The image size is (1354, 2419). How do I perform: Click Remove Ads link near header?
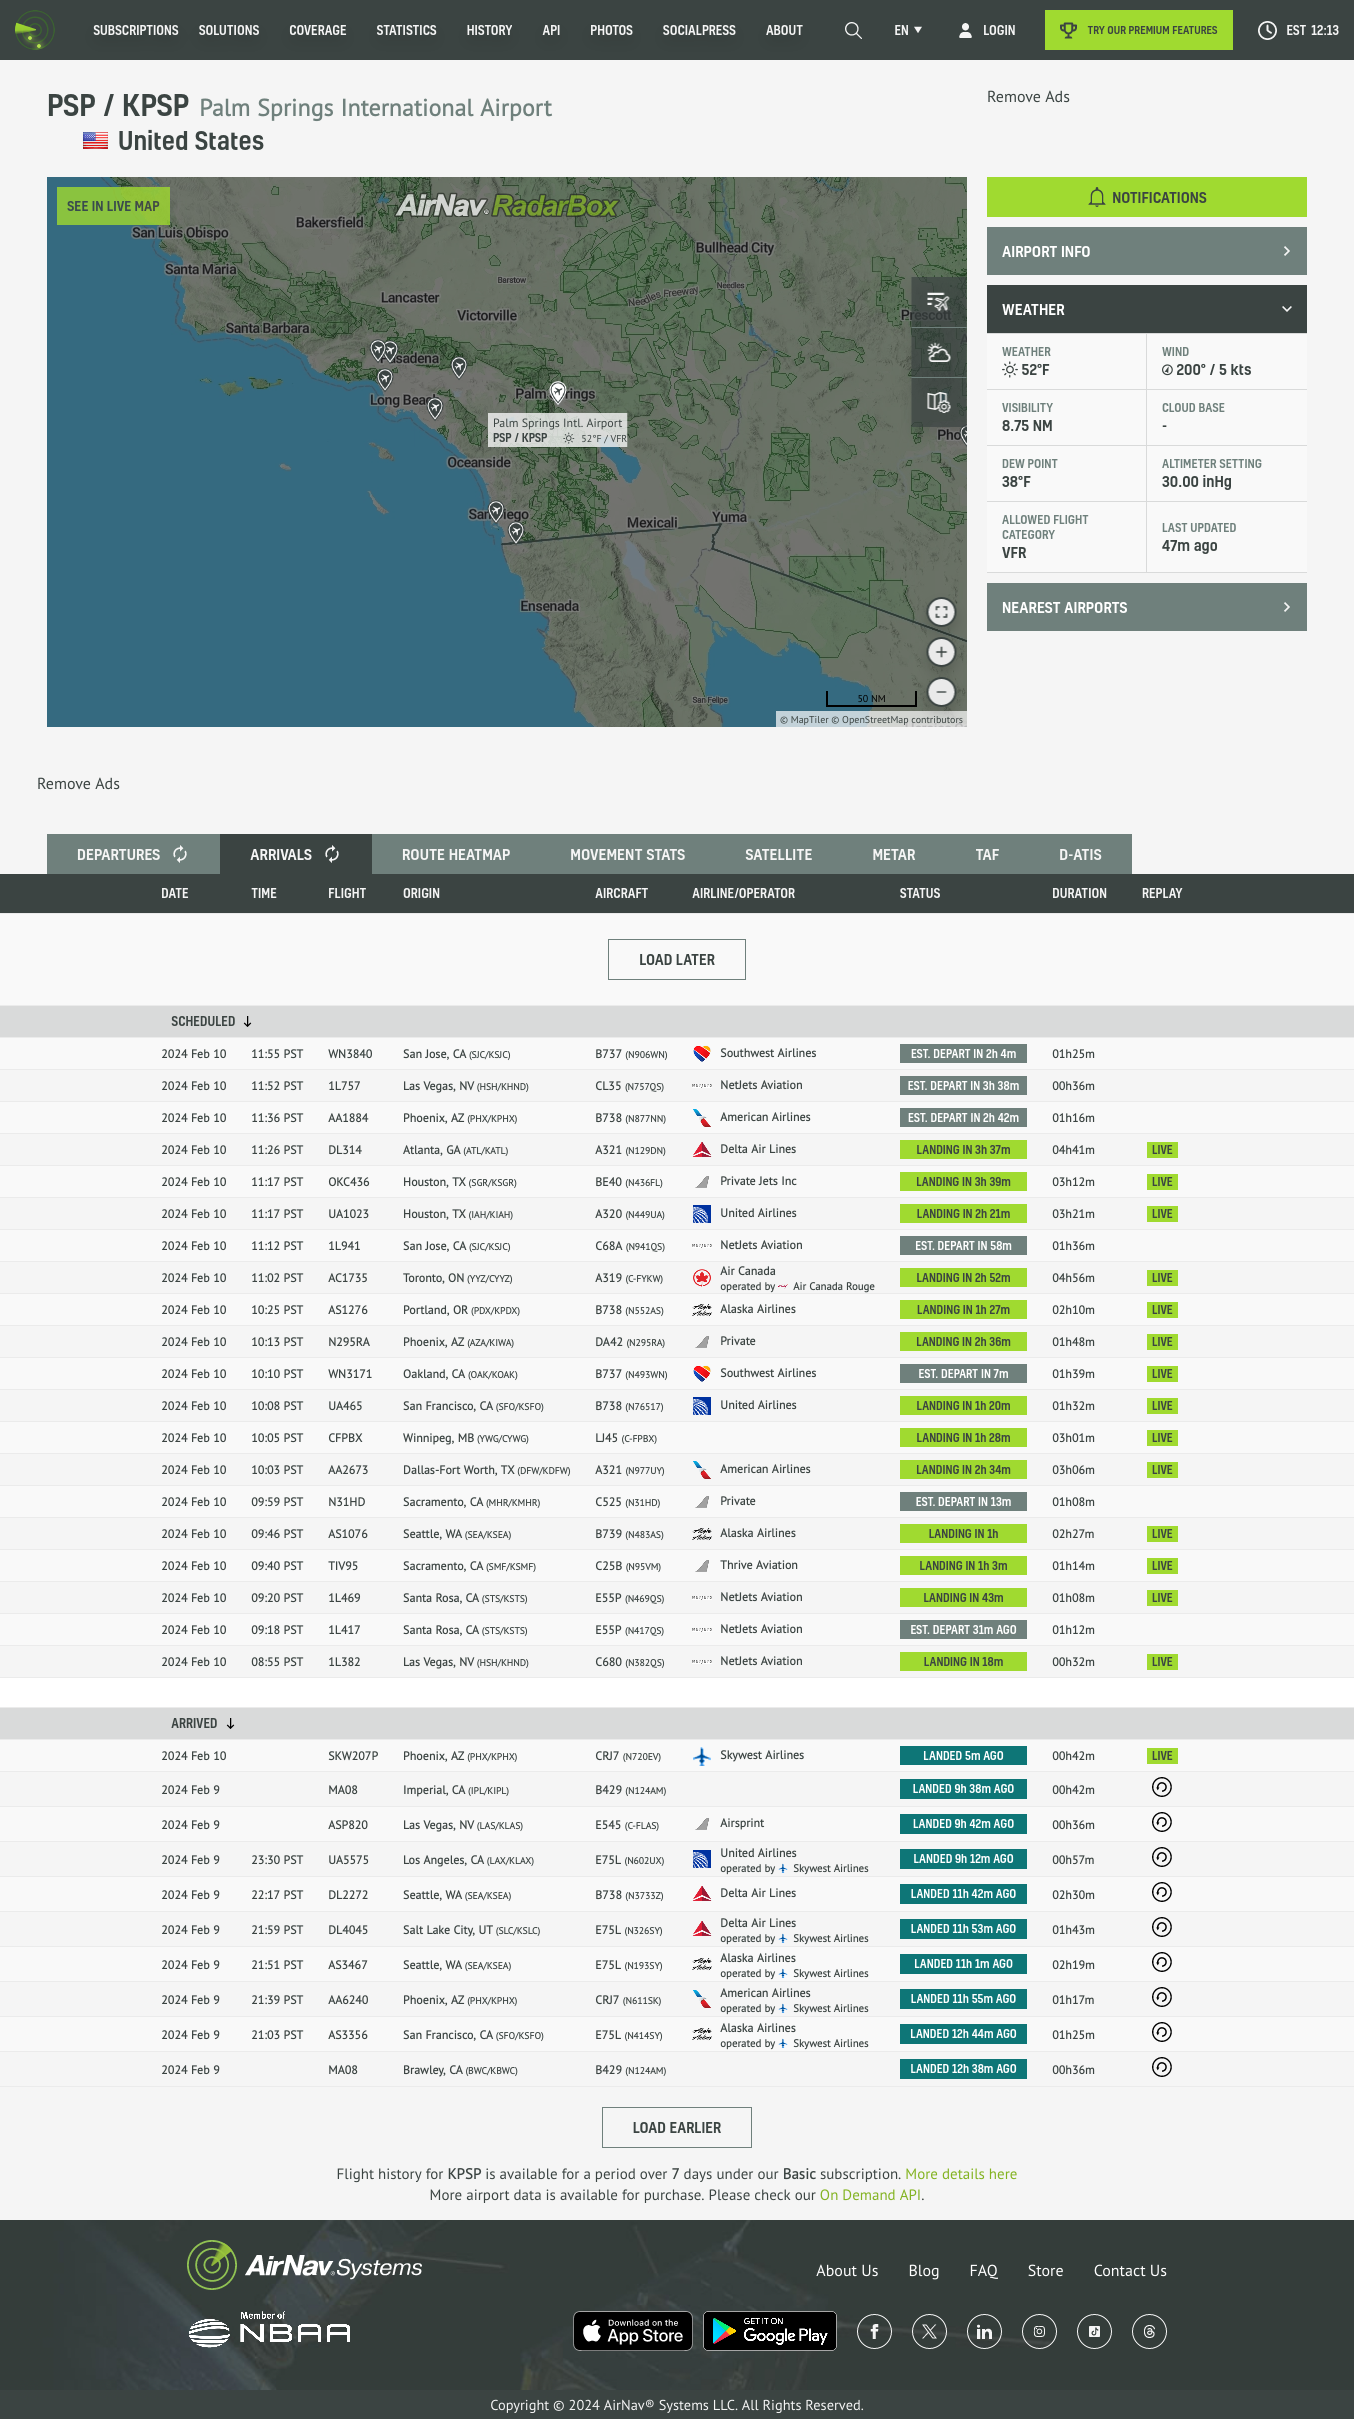1028,96
